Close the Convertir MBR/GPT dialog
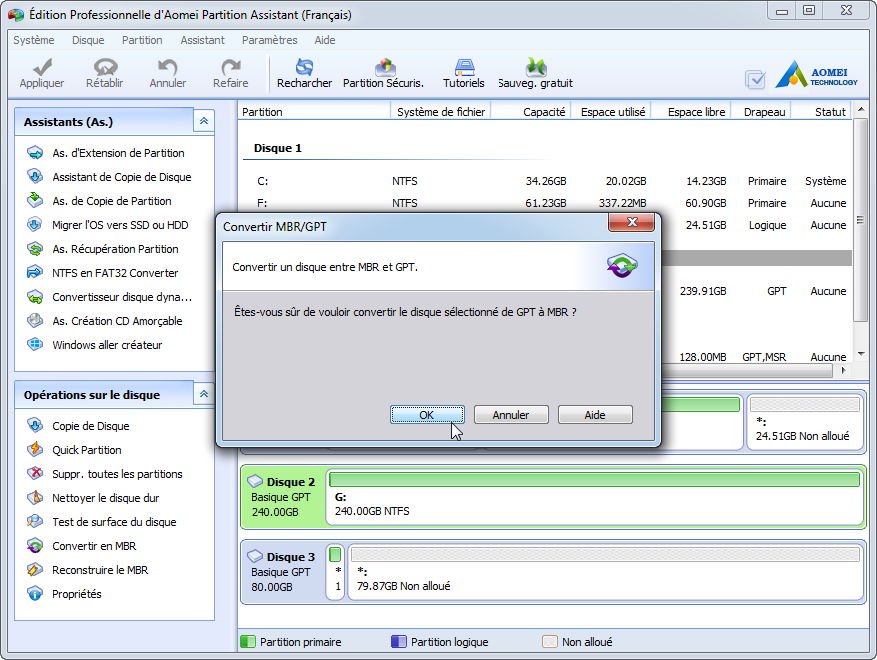Viewport: 877px width, 660px height. (633, 222)
